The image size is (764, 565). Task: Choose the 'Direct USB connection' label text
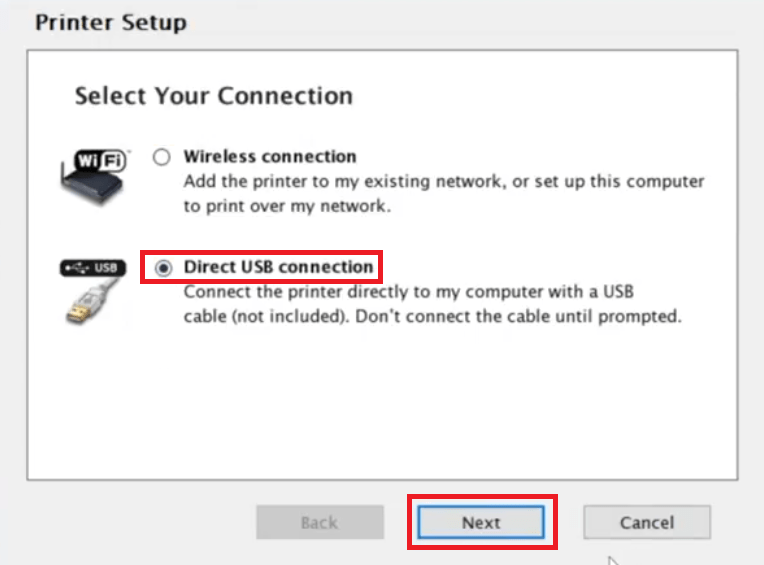(278, 267)
